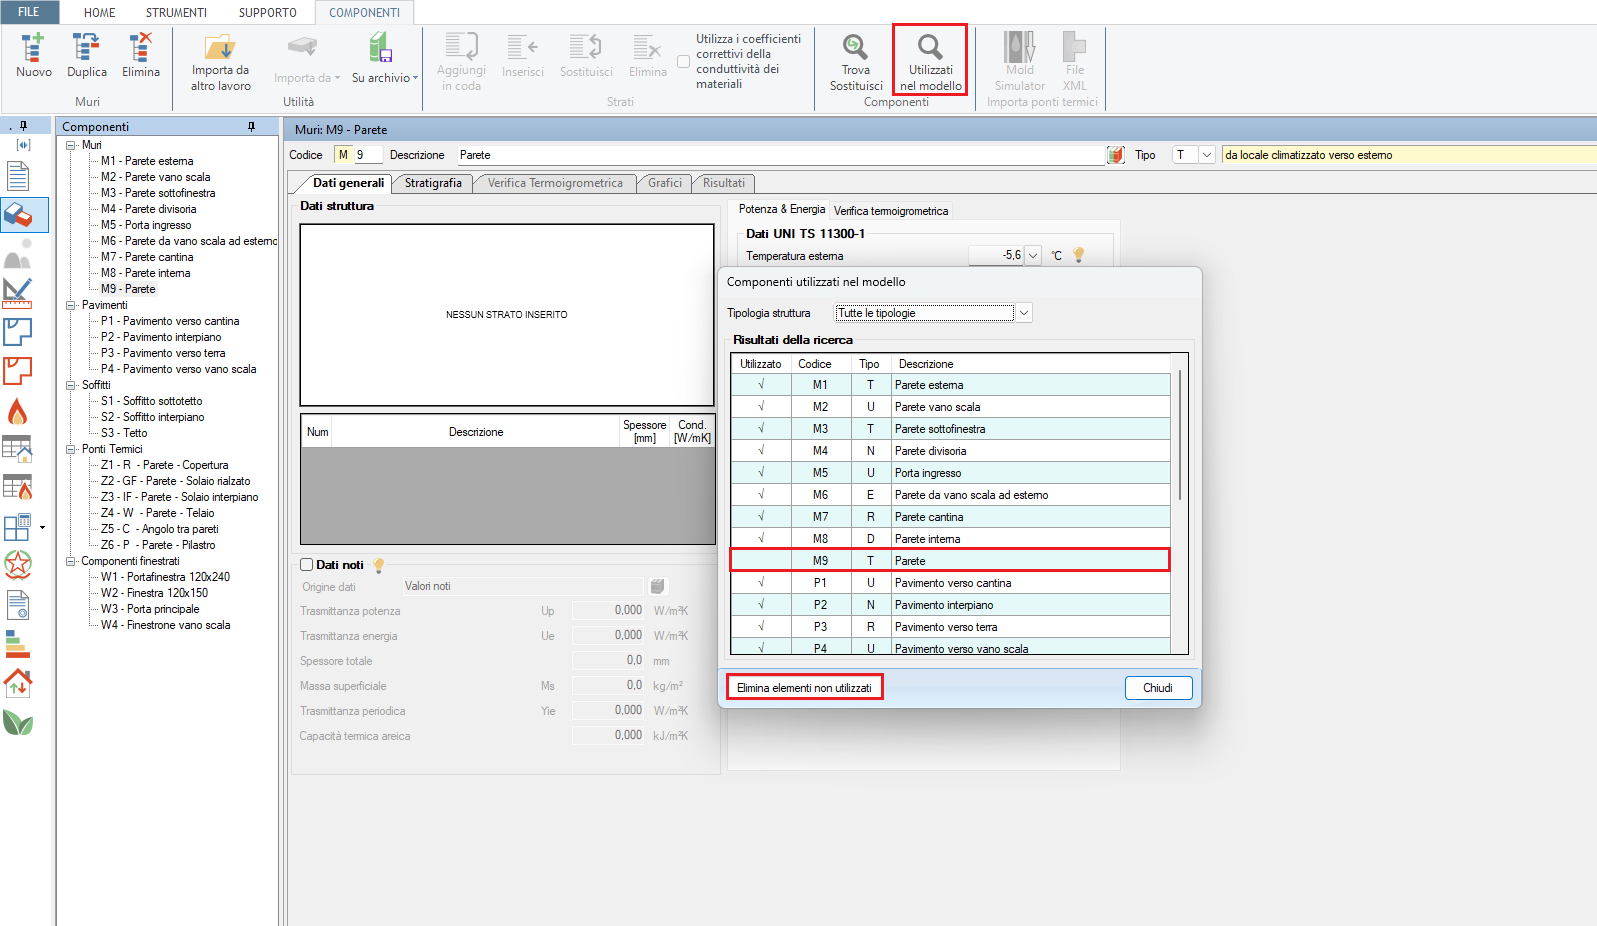Click the Elimina elementi non utilizzati button
Screen dimensions: 1597x926
click(x=805, y=688)
